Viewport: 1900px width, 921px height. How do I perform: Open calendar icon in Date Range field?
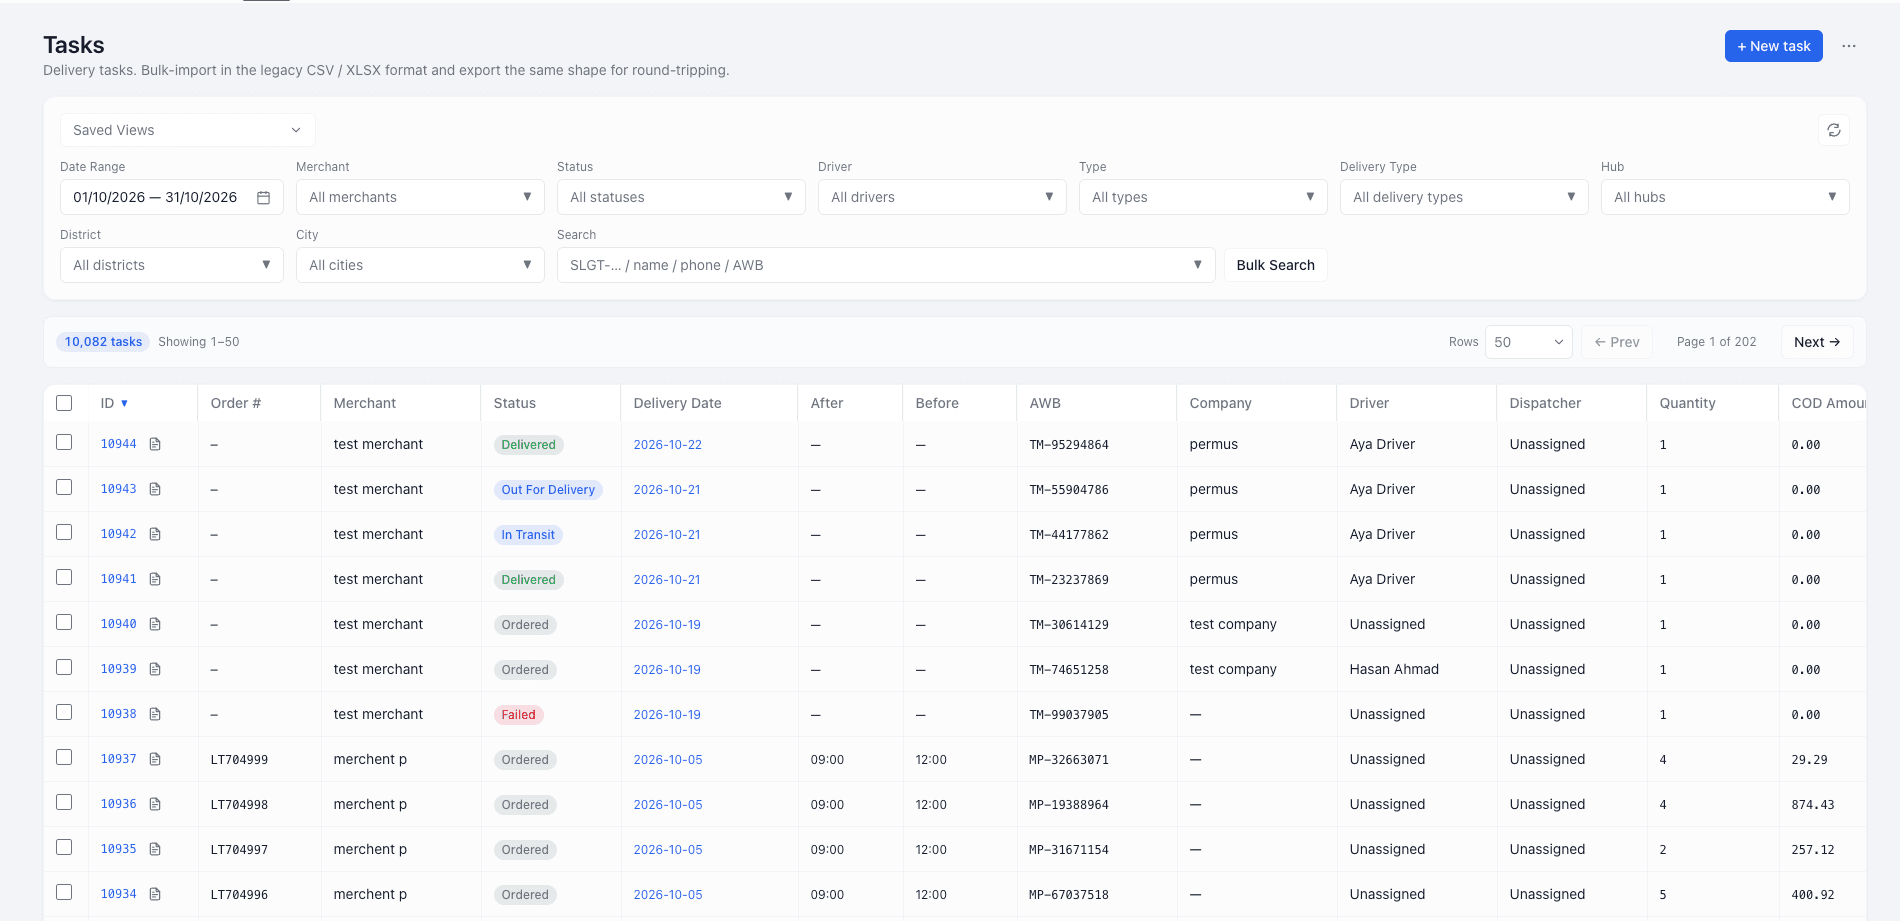click(x=264, y=198)
